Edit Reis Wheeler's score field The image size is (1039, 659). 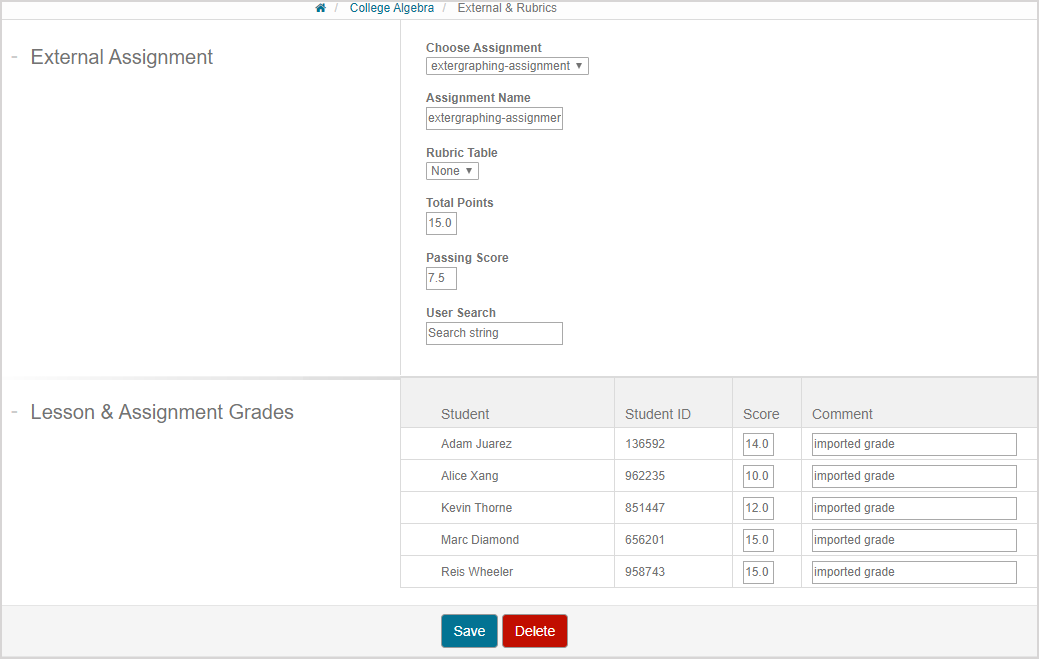tap(758, 572)
